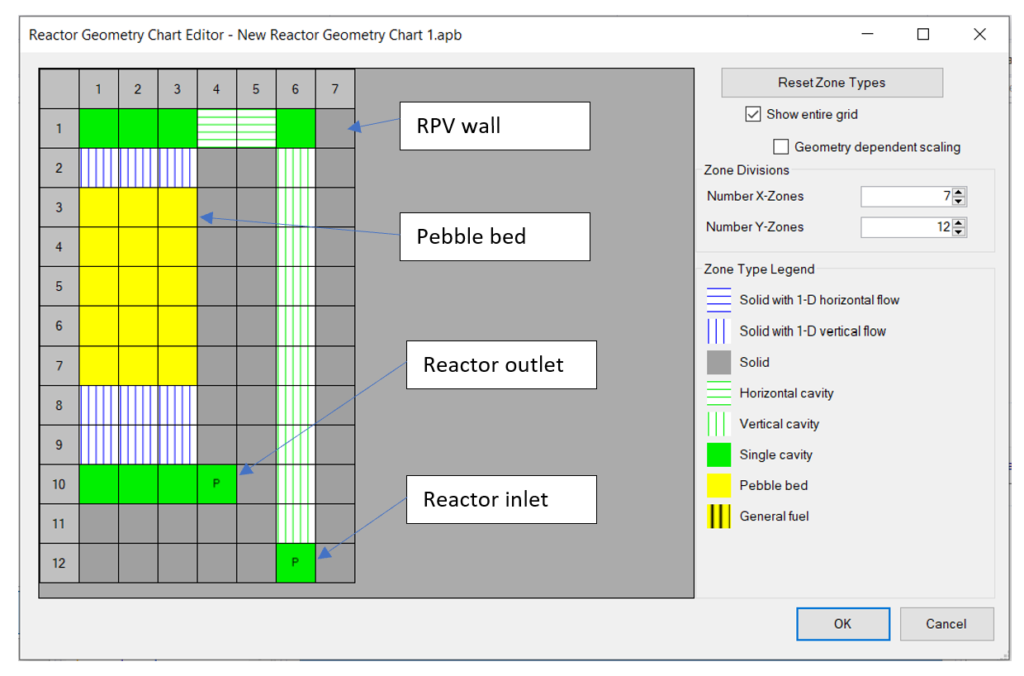Select the green cell at row 1 column 6
1024x676 pixels.
click(x=295, y=129)
